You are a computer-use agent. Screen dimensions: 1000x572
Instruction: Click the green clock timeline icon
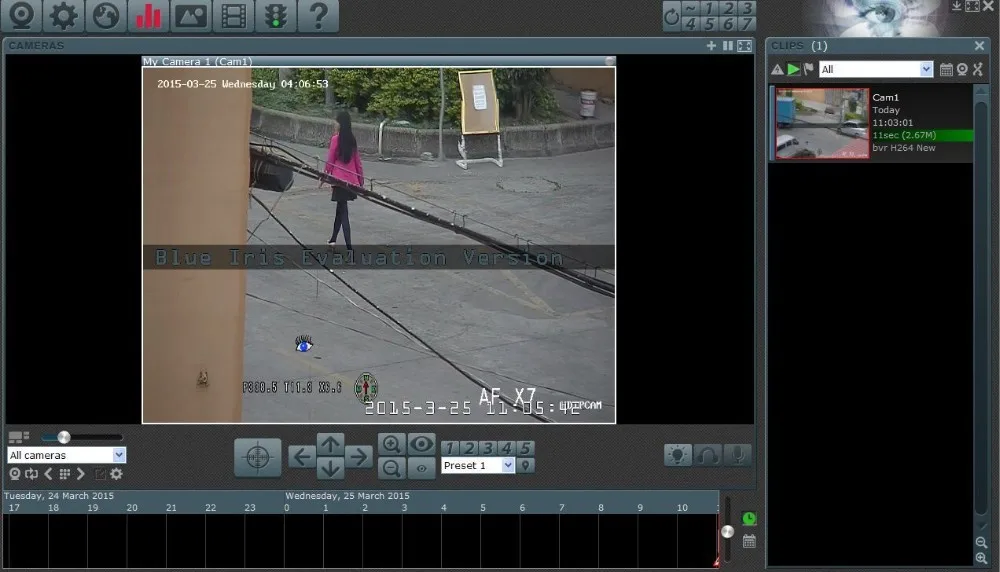tap(749, 518)
